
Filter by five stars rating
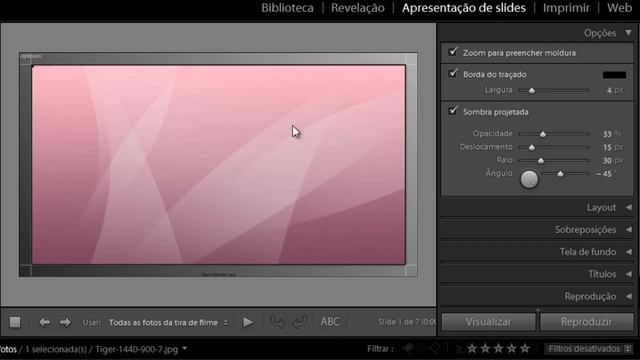click(x=525, y=348)
